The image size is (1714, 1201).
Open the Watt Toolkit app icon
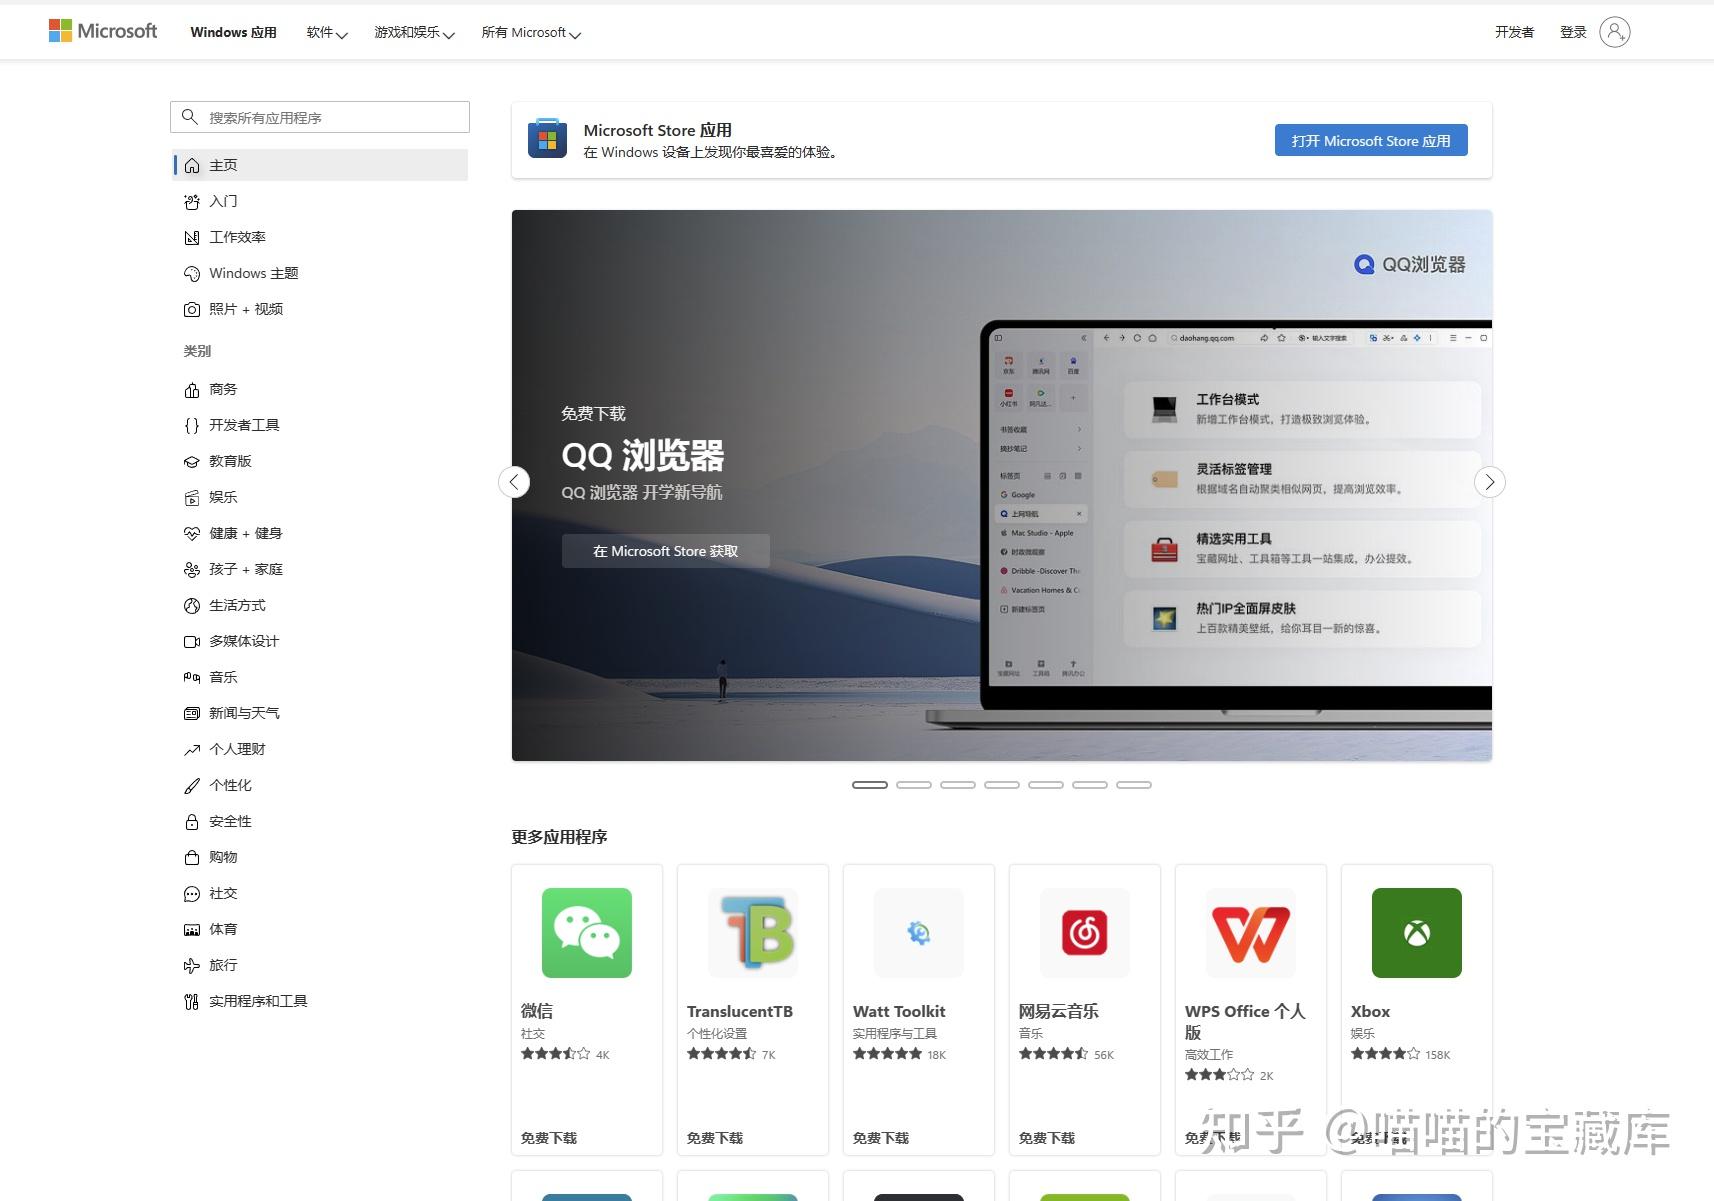[919, 933]
